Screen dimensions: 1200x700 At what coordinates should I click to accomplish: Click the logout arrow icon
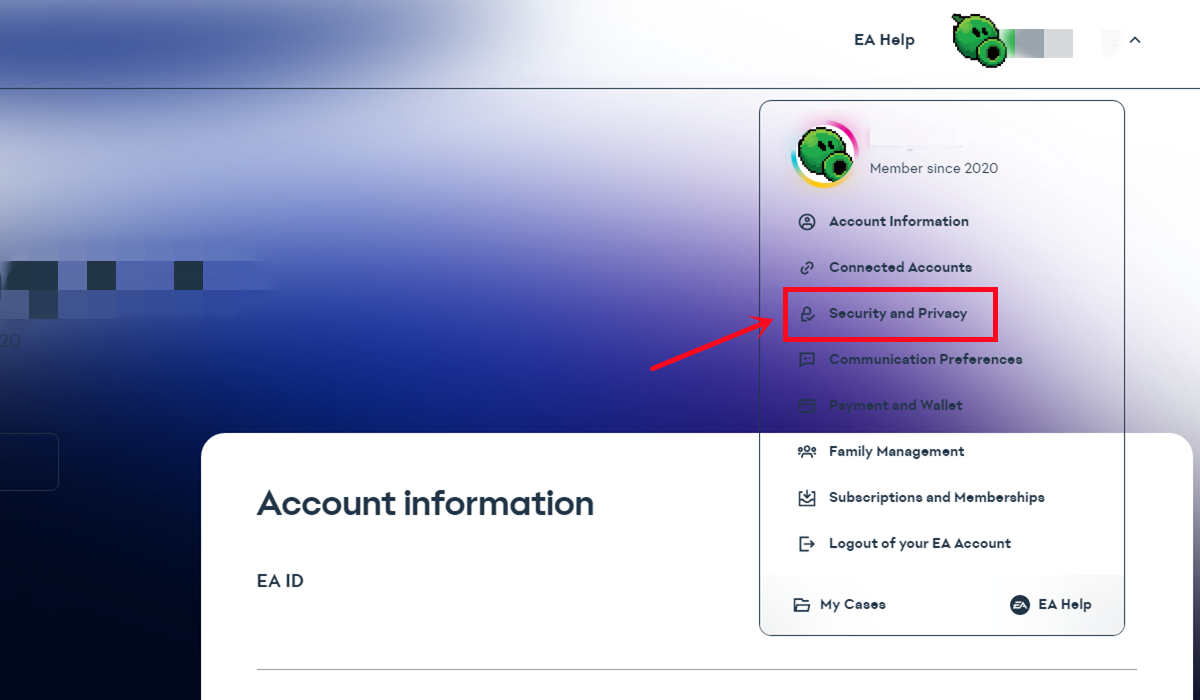[807, 544]
